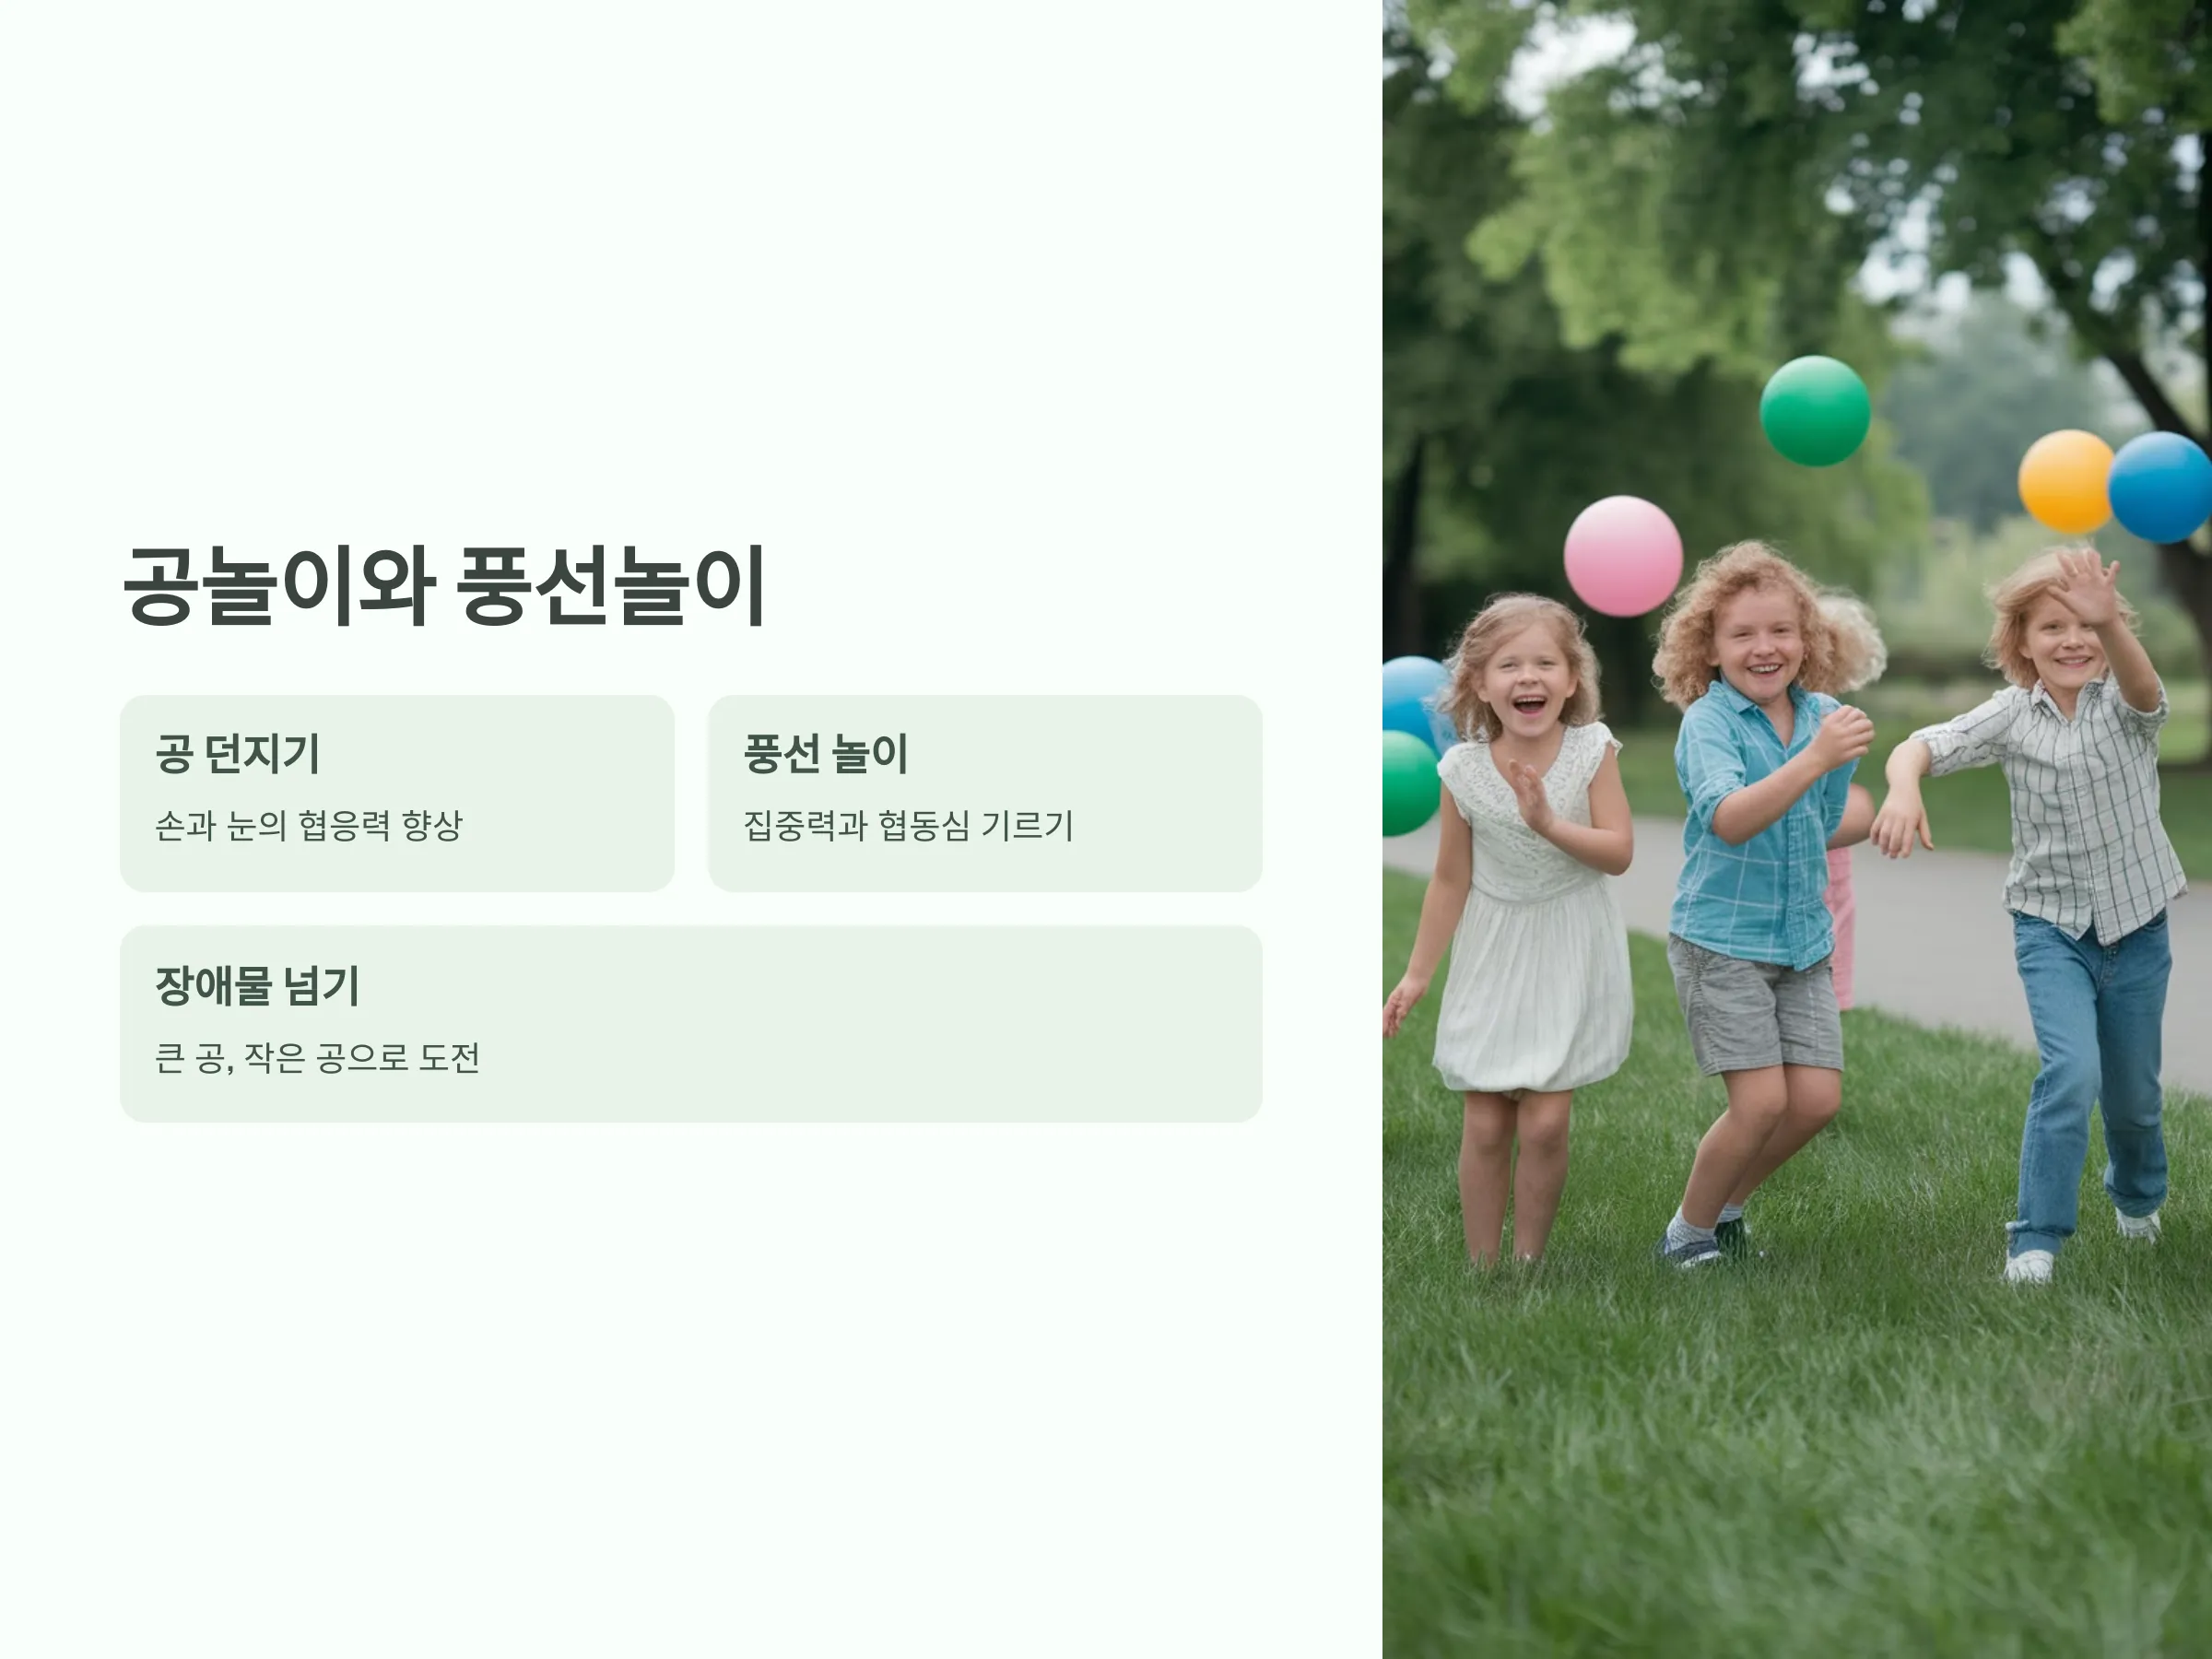Click the text 손과 눈의 협응력 향상
This screenshot has height=1659, width=2212.
click(x=309, y=826)
